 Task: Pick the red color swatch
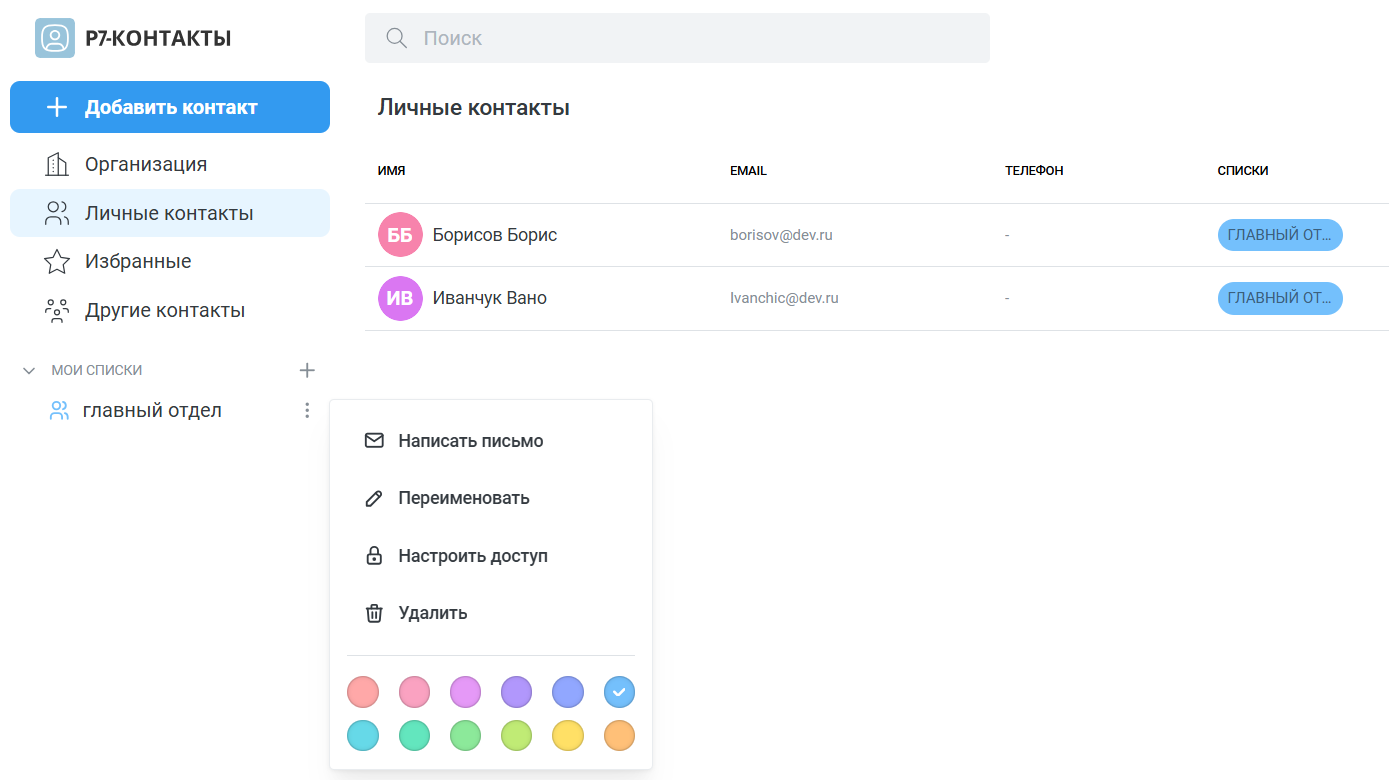[363, 692]
